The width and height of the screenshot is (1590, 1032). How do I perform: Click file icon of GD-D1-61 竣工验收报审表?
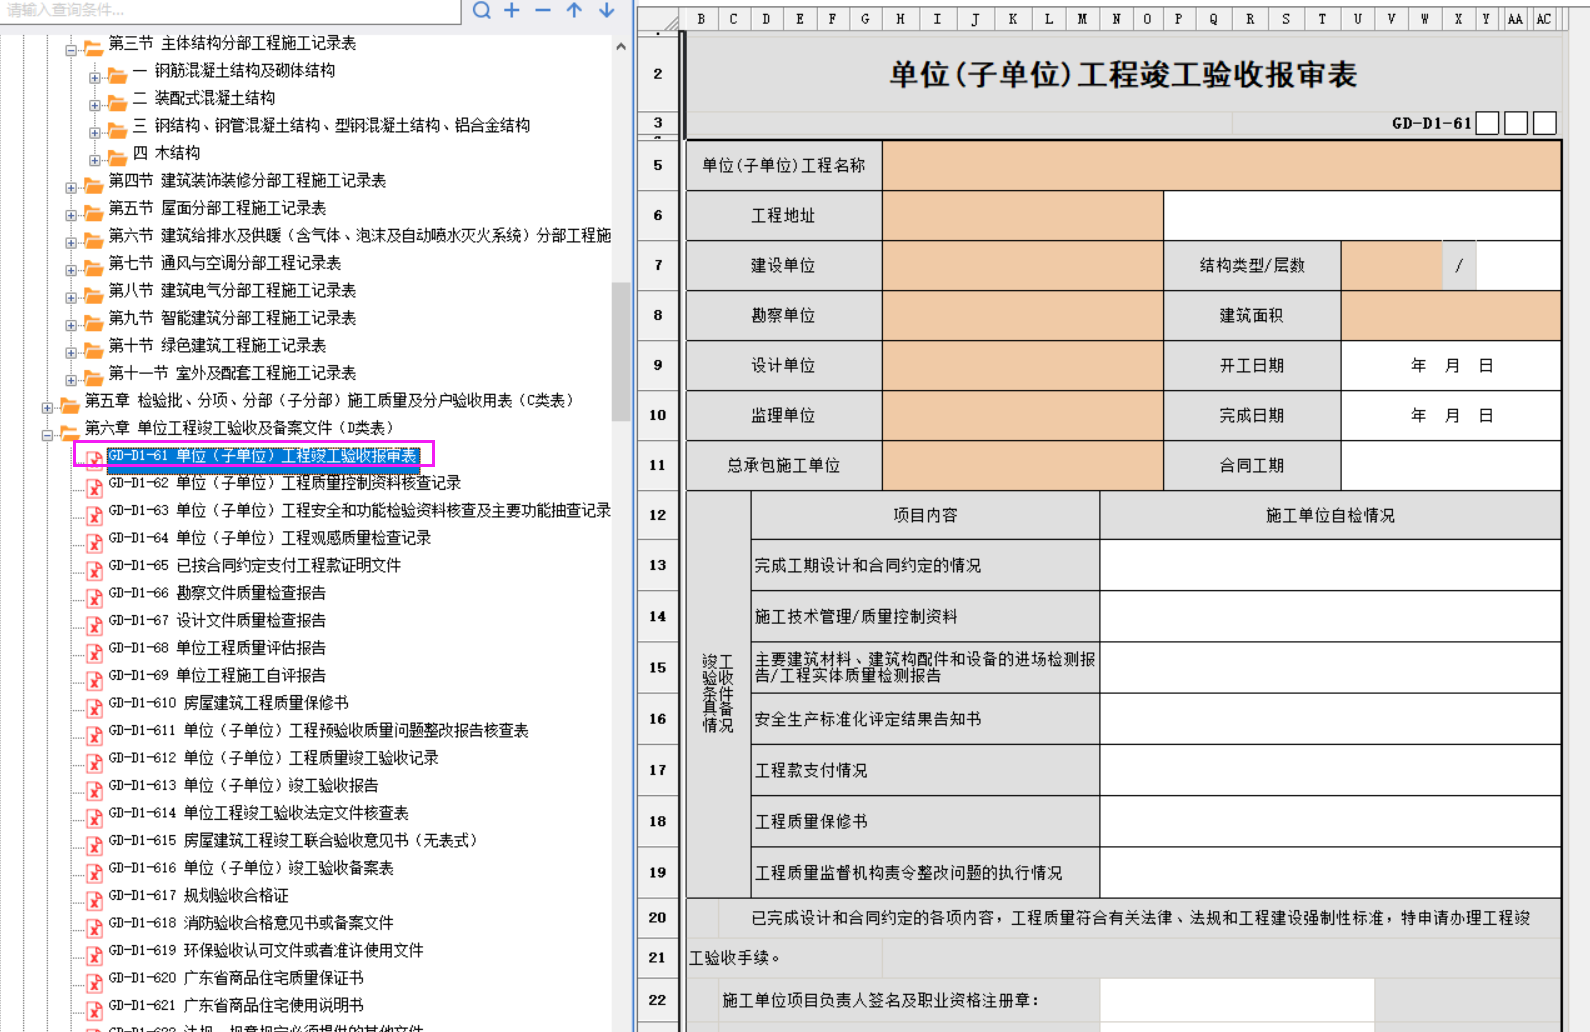click(94, 459)
